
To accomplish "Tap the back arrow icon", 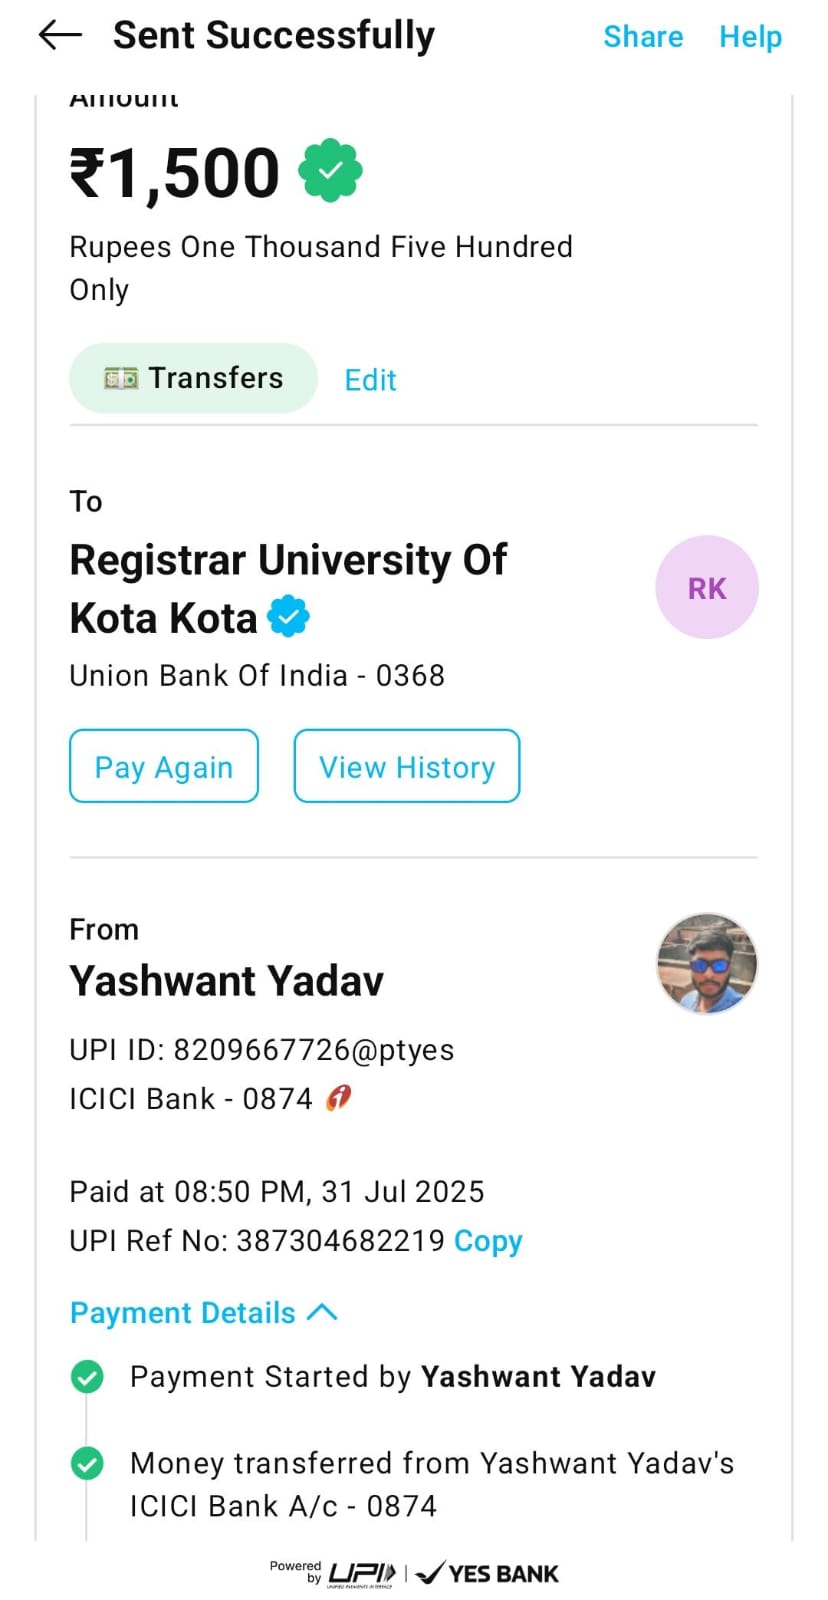I will (59, 36).
